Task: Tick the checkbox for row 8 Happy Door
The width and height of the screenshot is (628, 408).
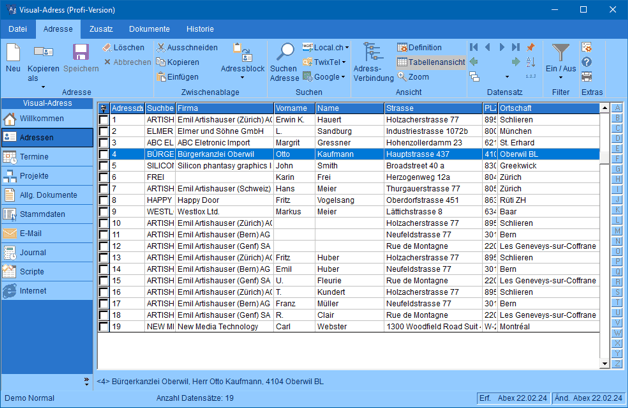Action: (104, 200)
